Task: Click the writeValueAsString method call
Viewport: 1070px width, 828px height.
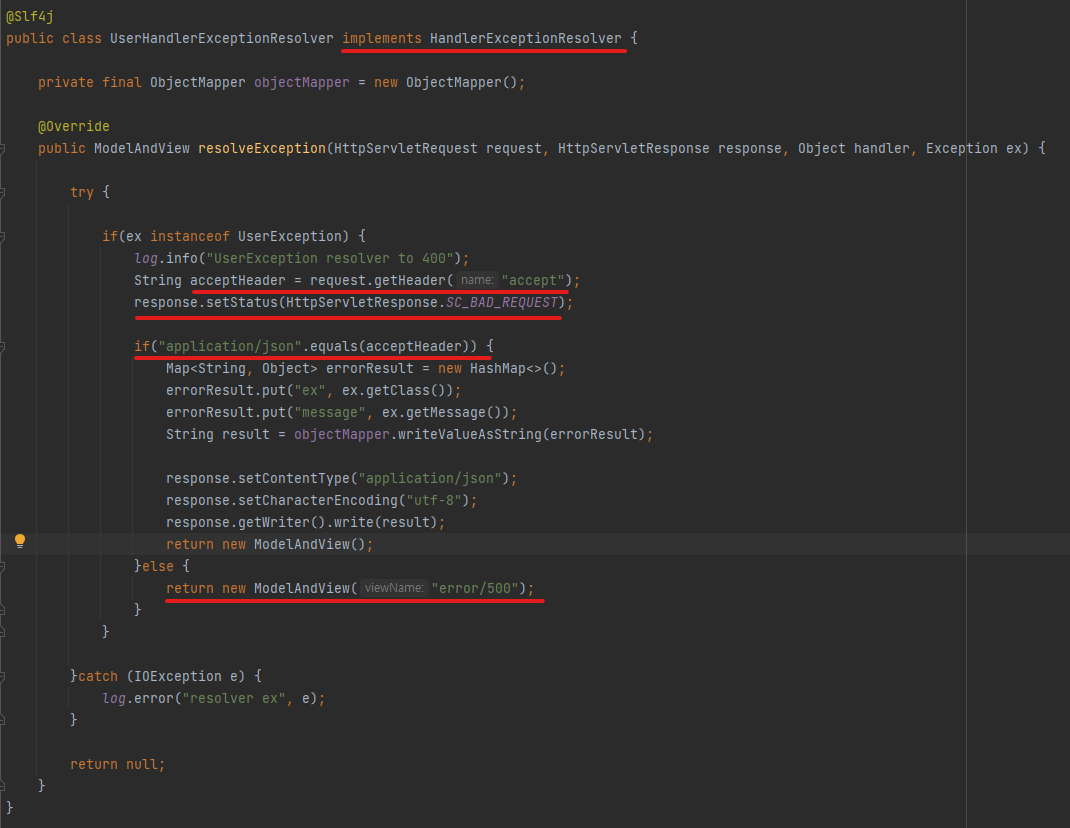Action: click(469, 434)
